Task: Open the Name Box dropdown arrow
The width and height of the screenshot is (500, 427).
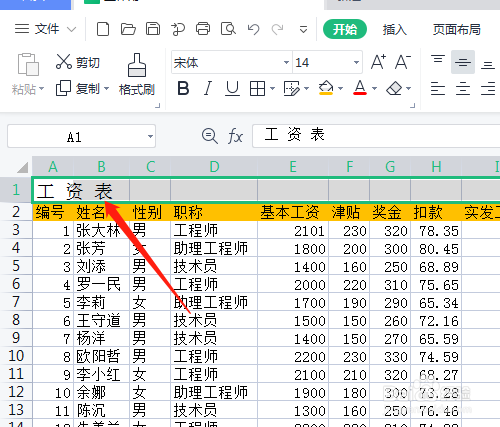Action: click(x=150, y=136)
